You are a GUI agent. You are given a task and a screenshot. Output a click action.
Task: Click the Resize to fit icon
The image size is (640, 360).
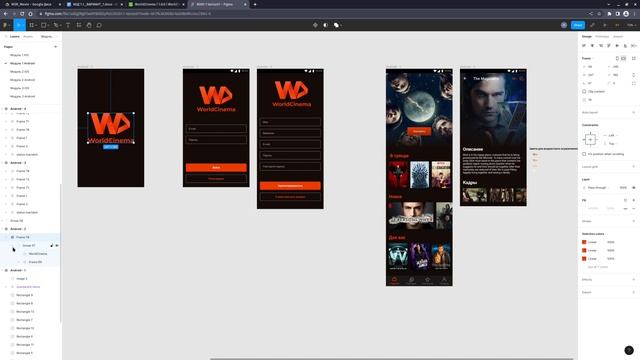[633, 58]
